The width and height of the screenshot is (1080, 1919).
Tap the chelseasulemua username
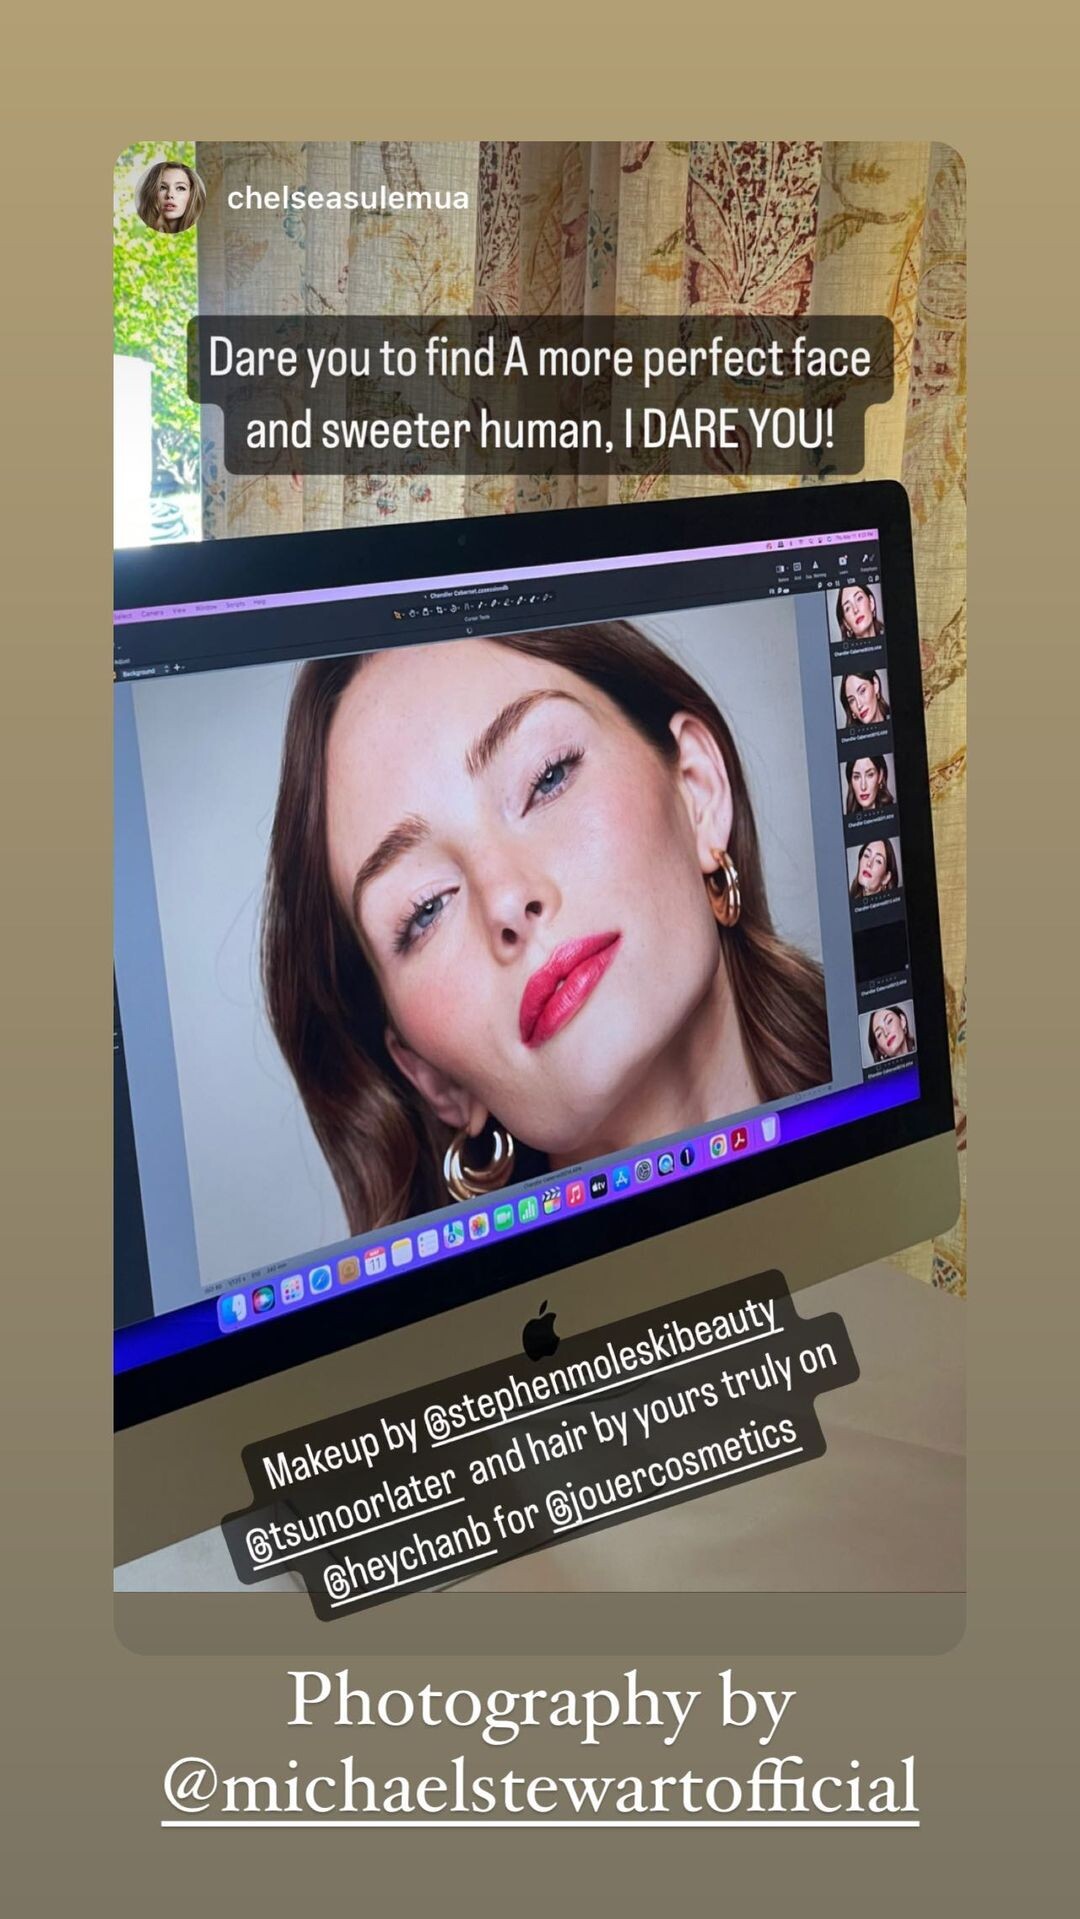point(347,198)
